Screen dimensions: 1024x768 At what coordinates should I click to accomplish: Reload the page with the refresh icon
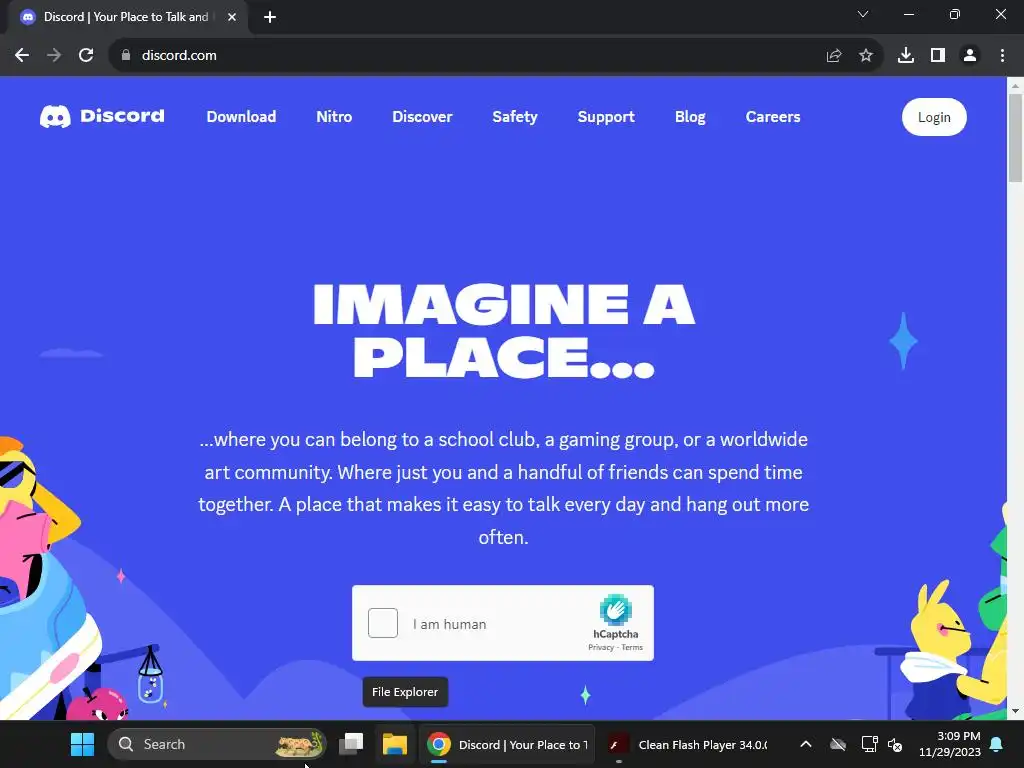tap(86, 56)
